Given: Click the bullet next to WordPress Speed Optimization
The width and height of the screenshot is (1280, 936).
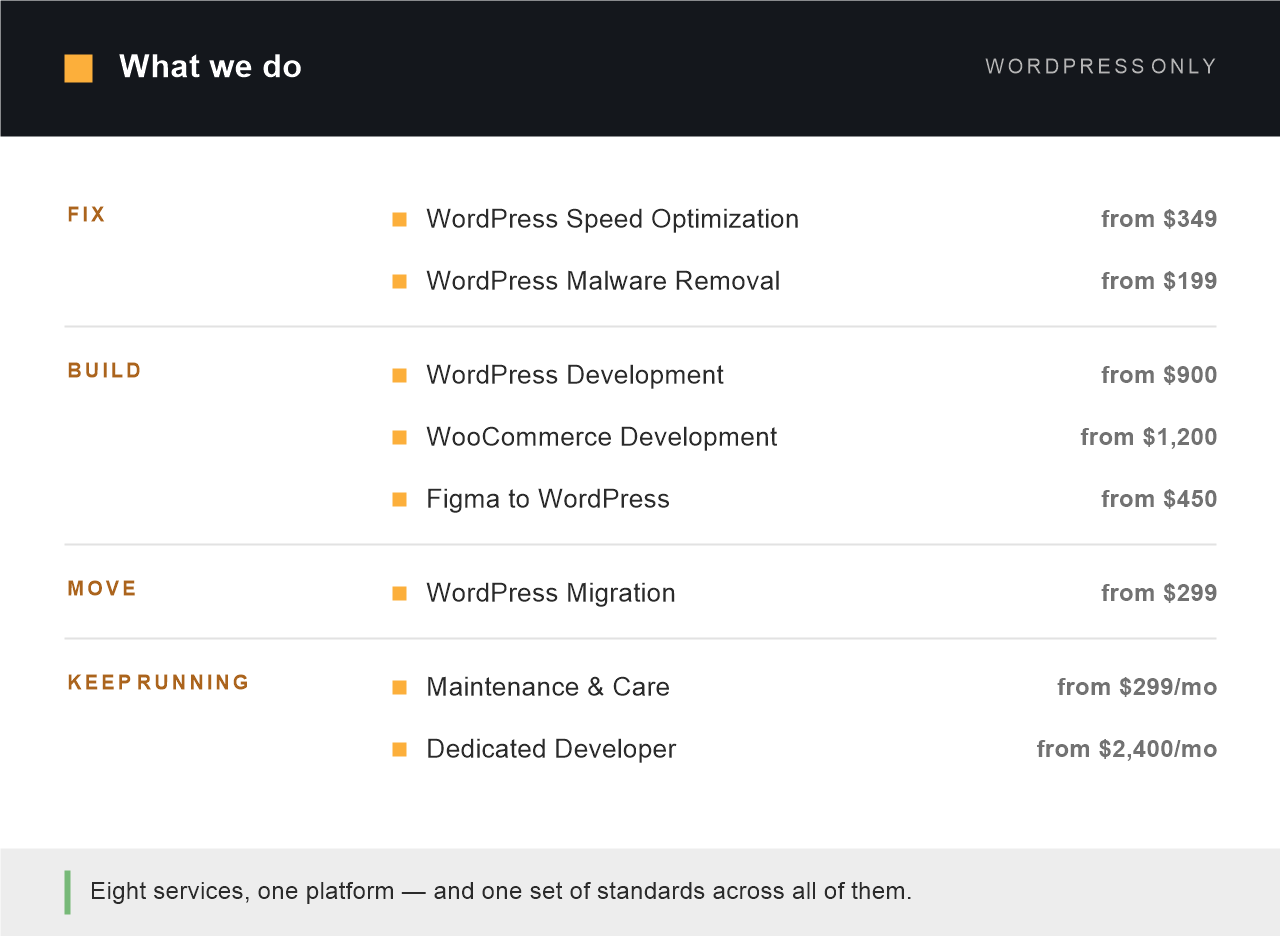Looking at the screenshot, I should [x=400, y=220].
